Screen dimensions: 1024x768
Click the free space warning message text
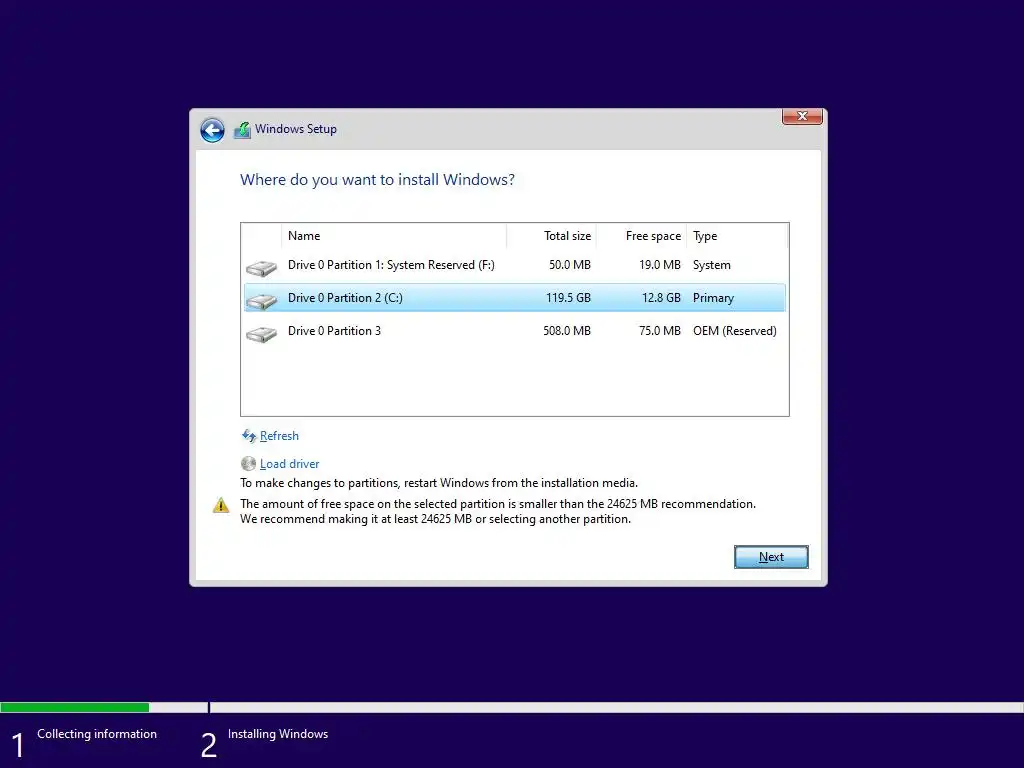[x=498, y=511]
